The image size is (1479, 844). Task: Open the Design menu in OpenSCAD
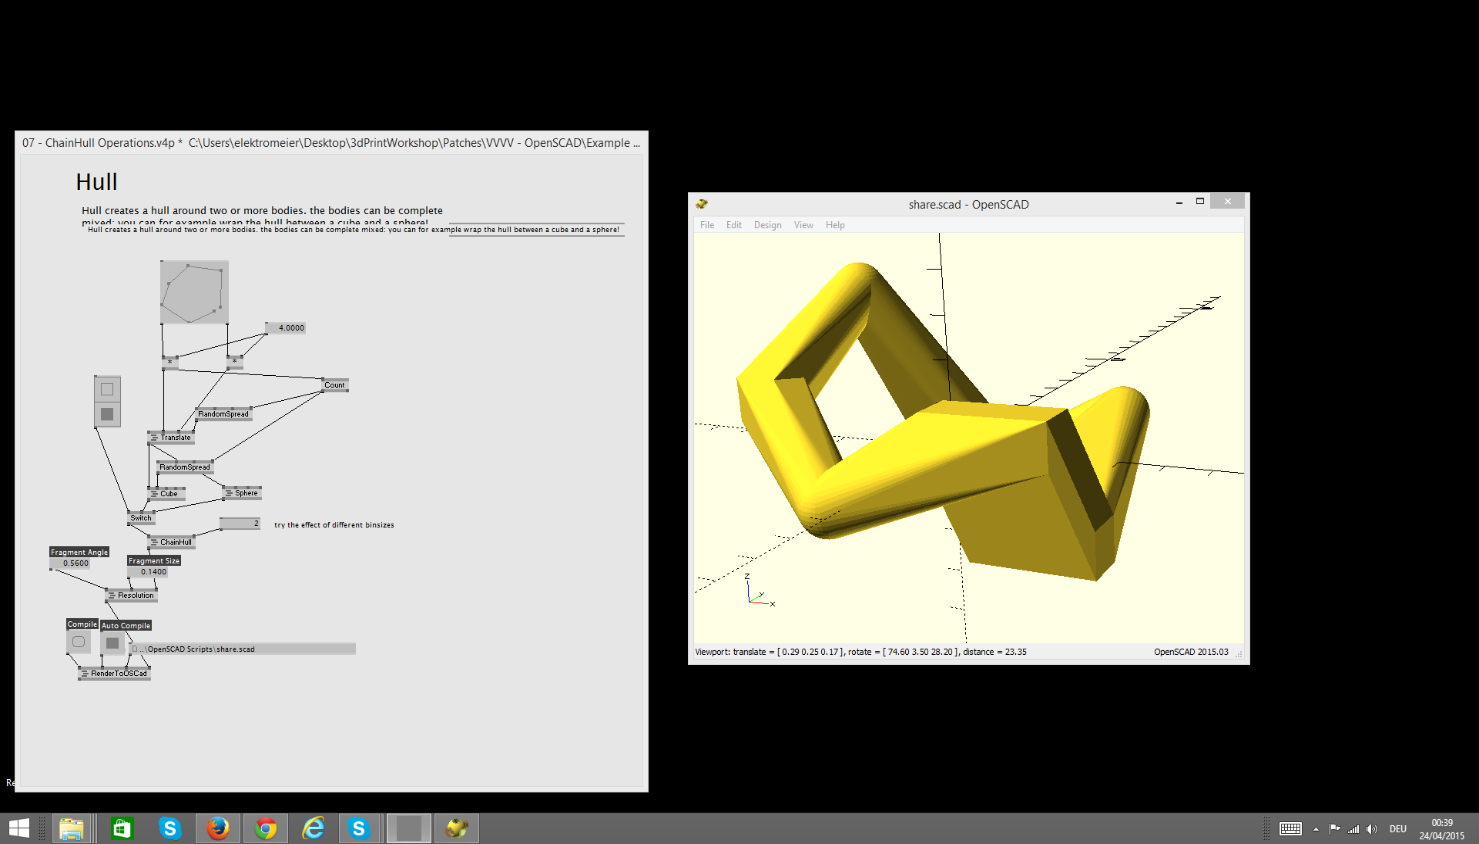point(767,225)
